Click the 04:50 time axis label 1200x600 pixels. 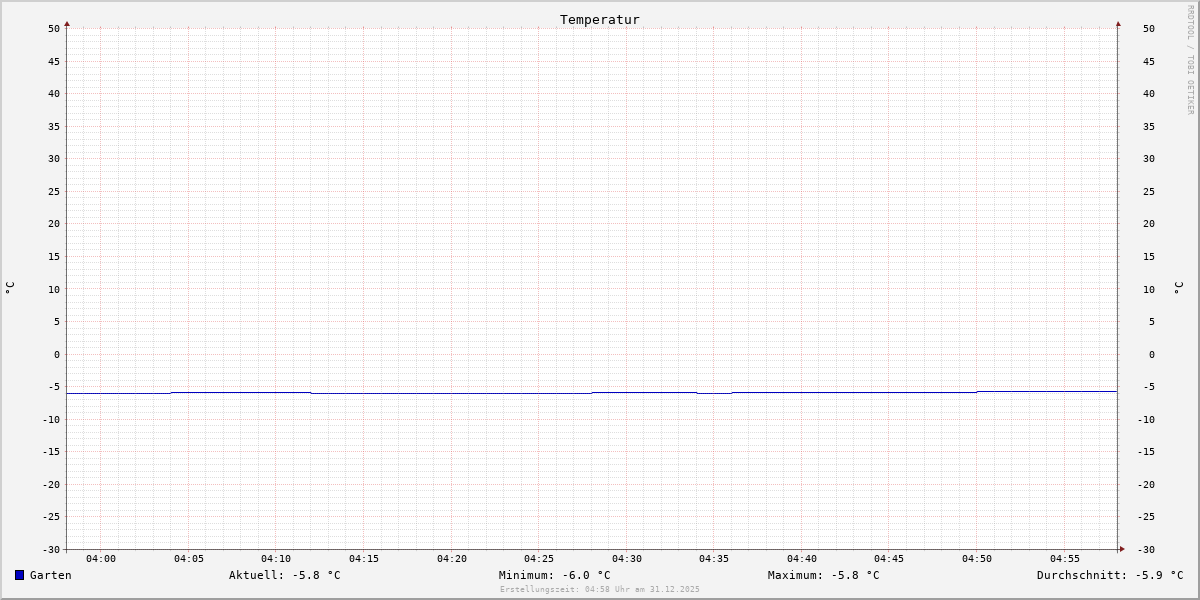[x=977, y=559]
